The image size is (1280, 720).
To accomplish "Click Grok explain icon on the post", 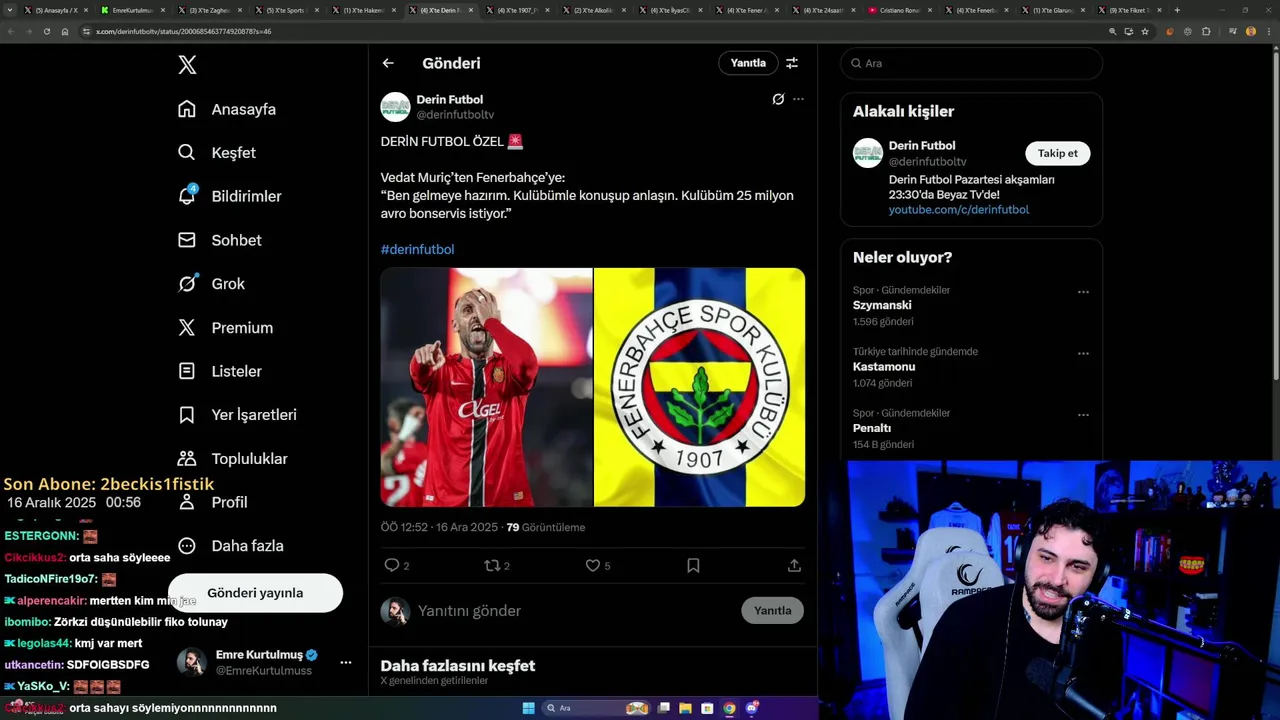I will point(778,99).
